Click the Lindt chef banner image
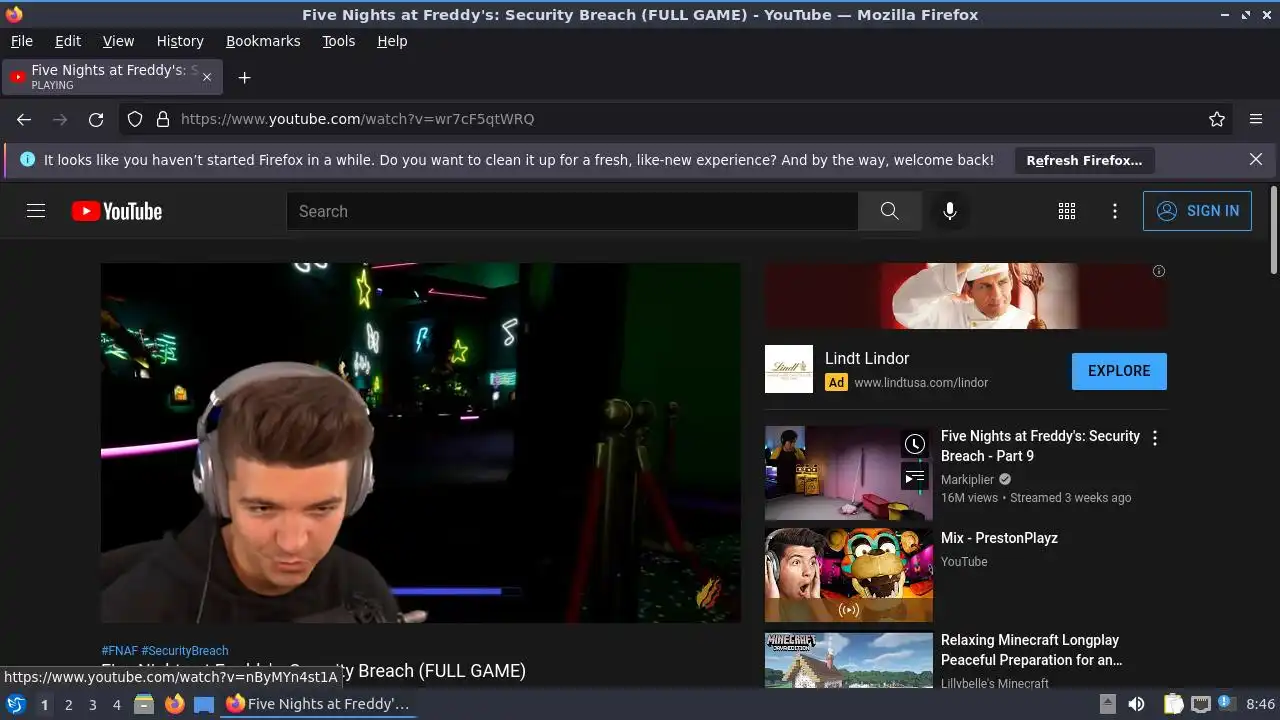 click(966, 296)
